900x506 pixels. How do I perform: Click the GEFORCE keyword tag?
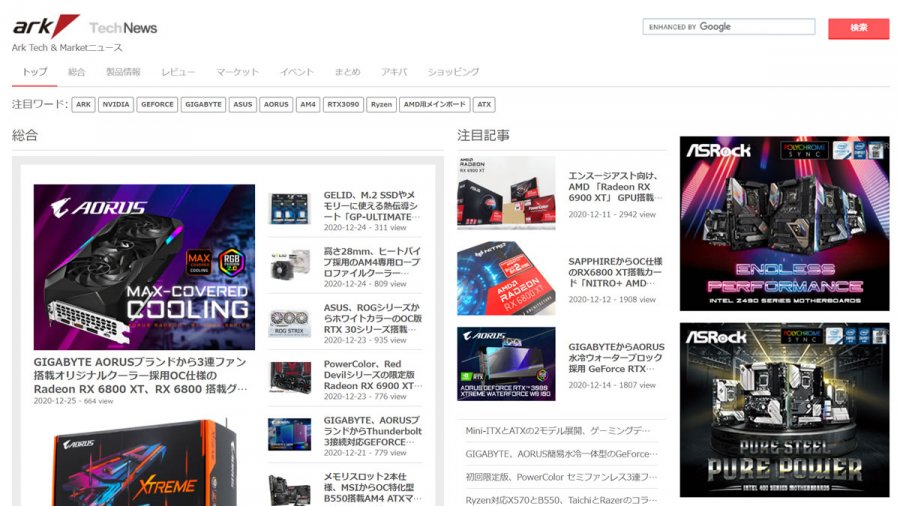click(x=157, y=104)
